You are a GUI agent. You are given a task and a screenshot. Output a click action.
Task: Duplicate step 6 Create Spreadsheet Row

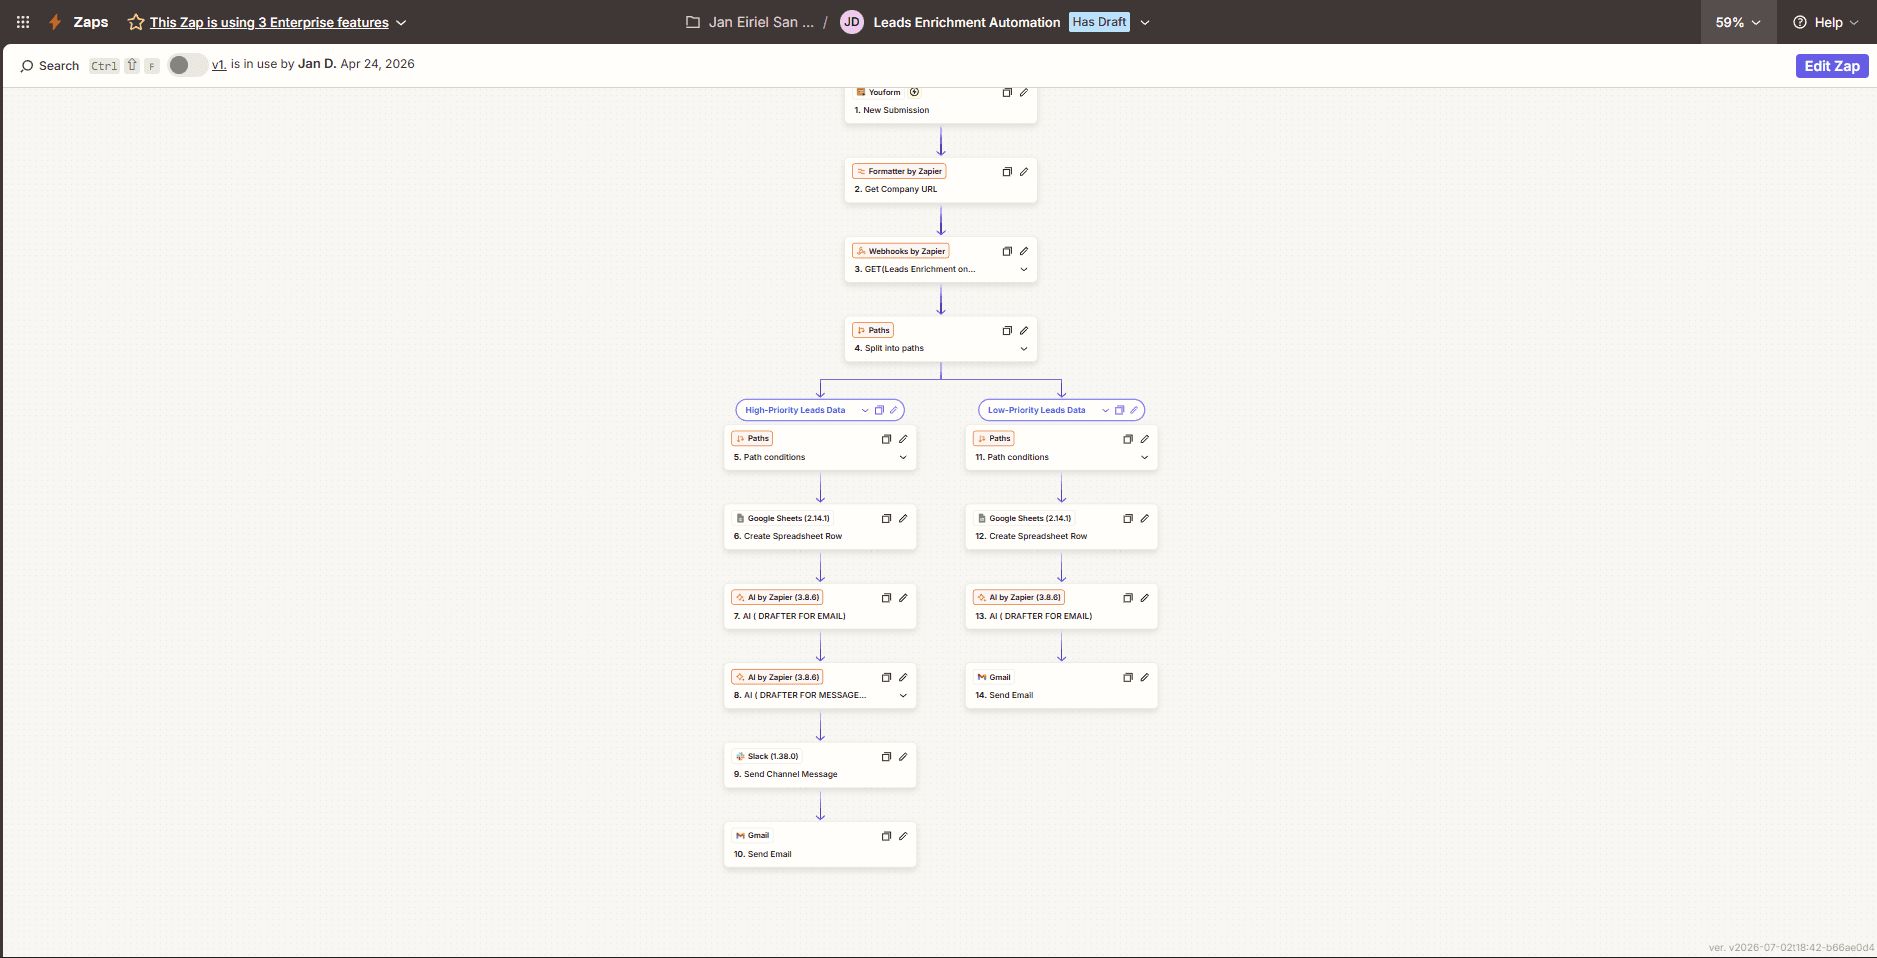886,518
